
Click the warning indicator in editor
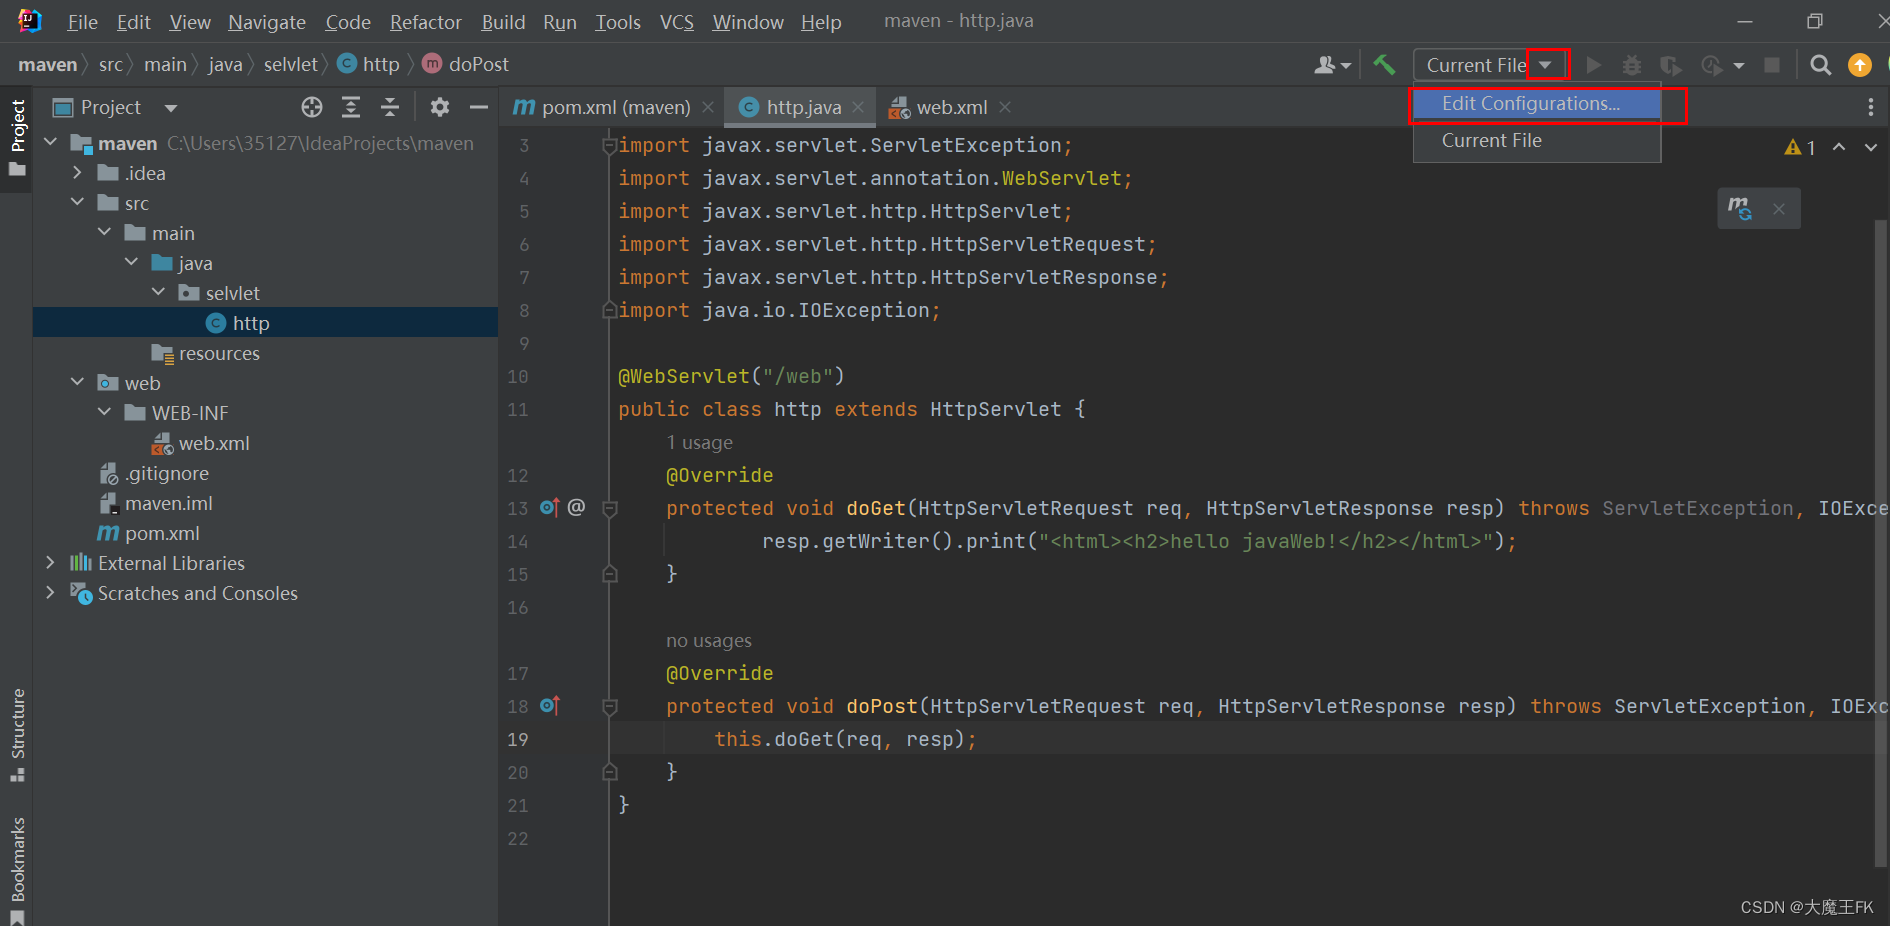[x=1800, y=147]
